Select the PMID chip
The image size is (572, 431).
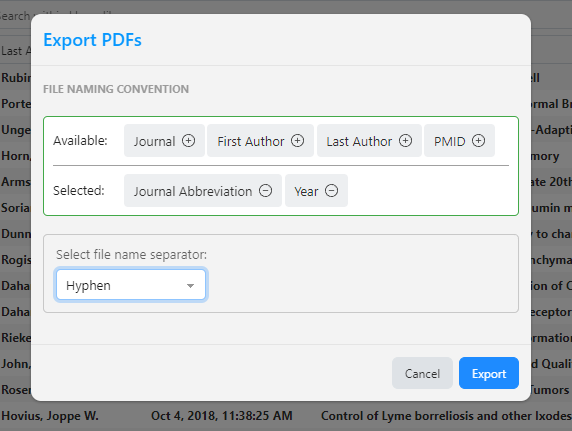pyautogui.click(x=459, y=141)
